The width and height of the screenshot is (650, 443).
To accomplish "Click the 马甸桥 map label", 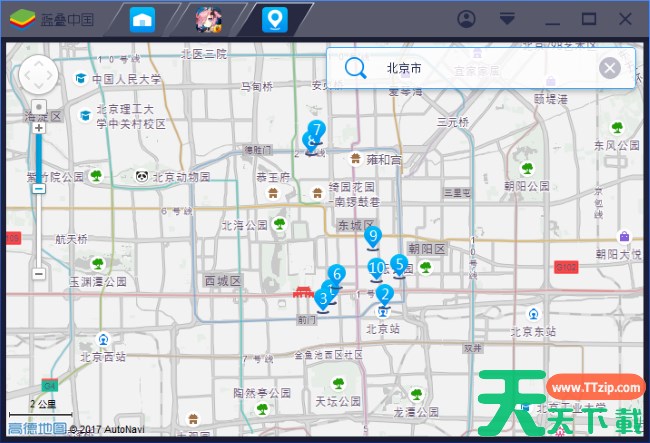I will (257, 86).
